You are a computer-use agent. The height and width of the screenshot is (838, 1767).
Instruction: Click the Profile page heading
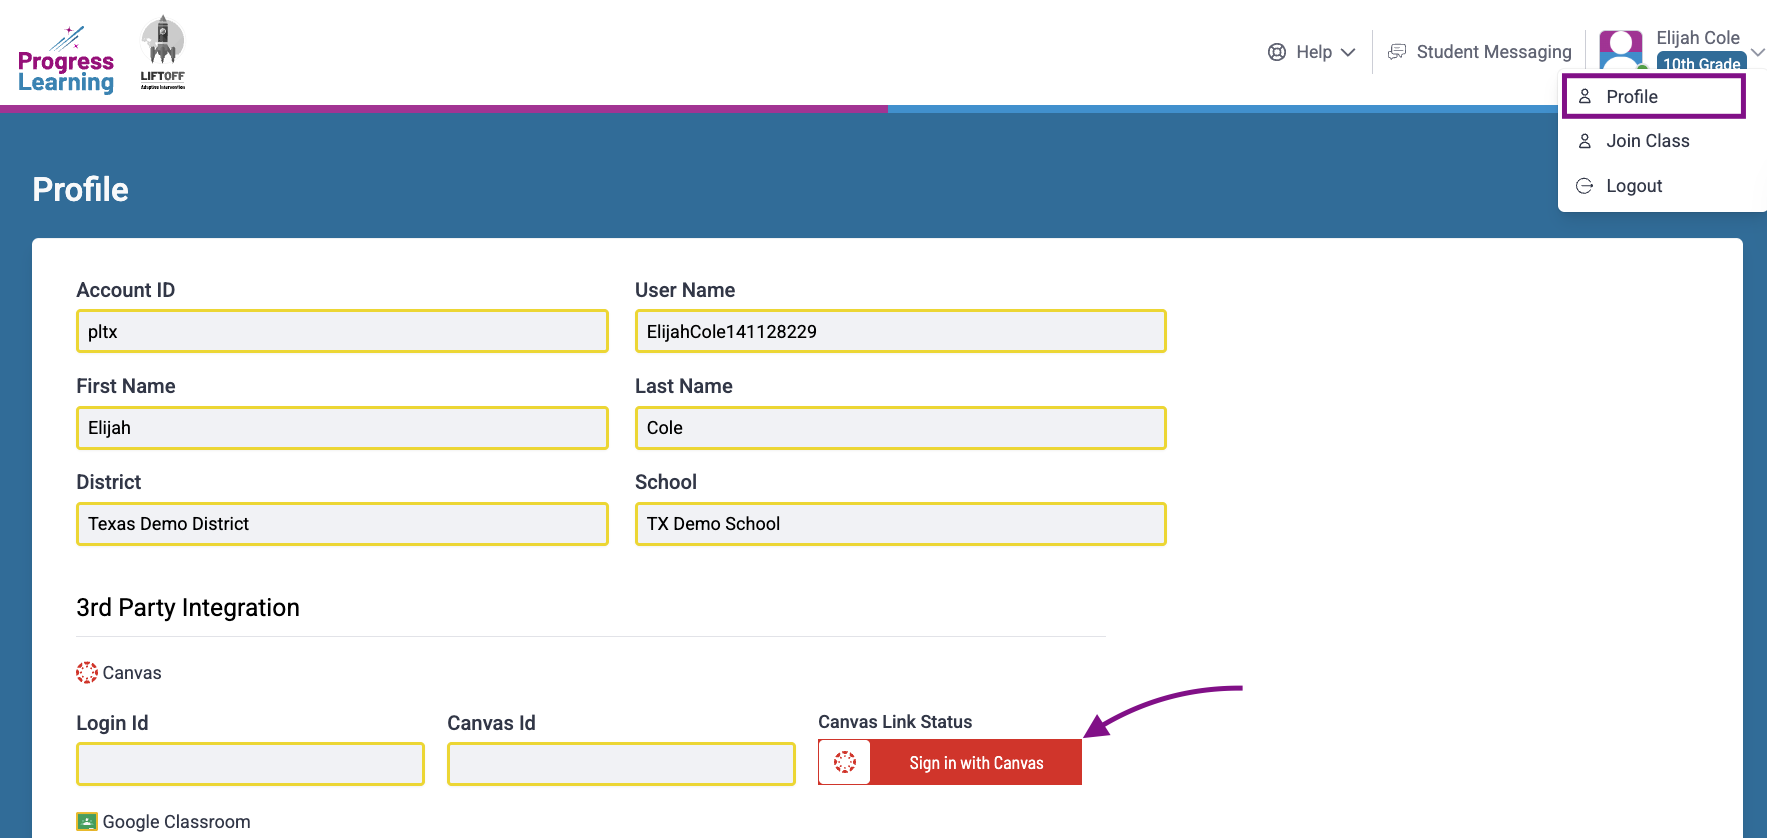click(80, 190)
